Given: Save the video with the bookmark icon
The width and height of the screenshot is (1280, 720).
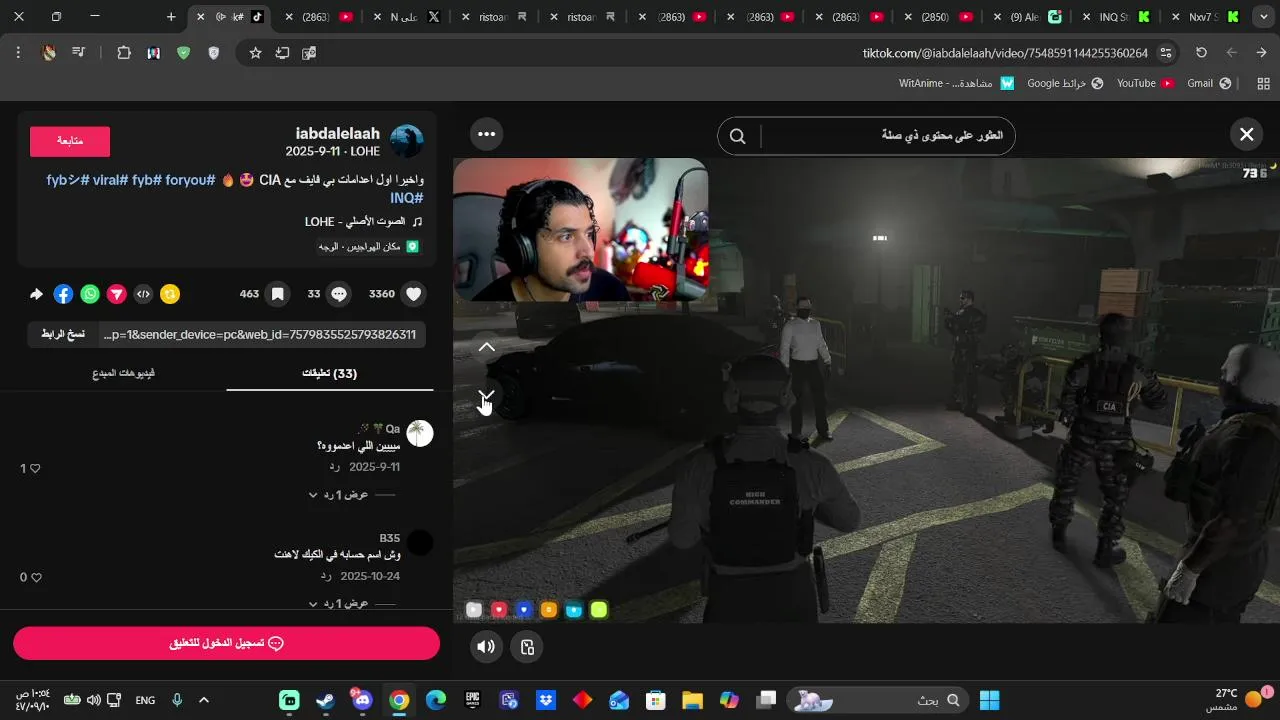Looking at the screenshot, I should click(278, 294).
